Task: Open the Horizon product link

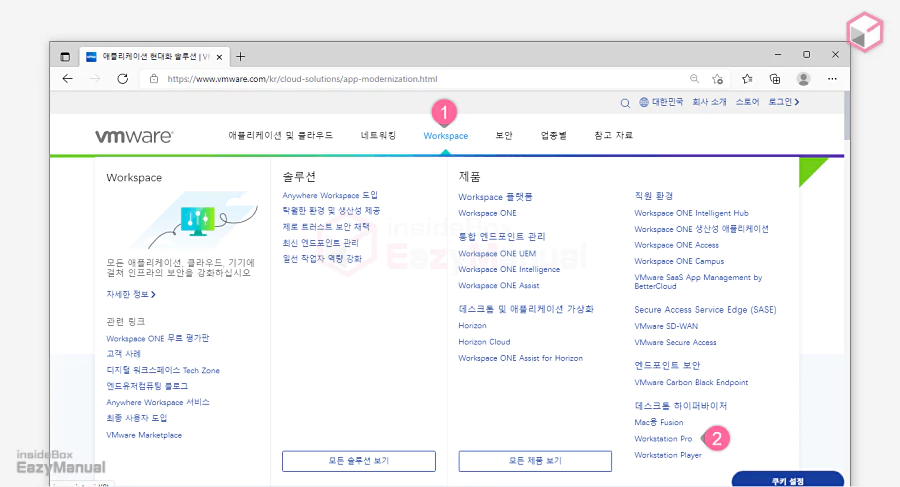Action: pos(472,326)
